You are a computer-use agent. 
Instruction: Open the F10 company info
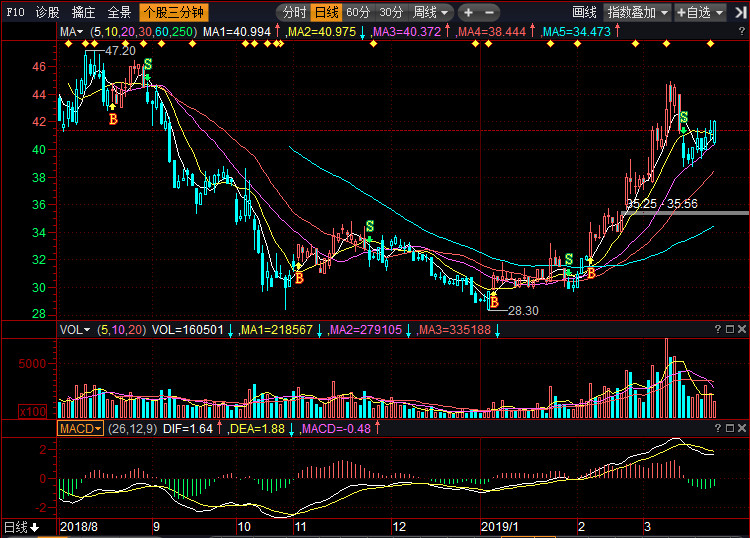[15, 12]
